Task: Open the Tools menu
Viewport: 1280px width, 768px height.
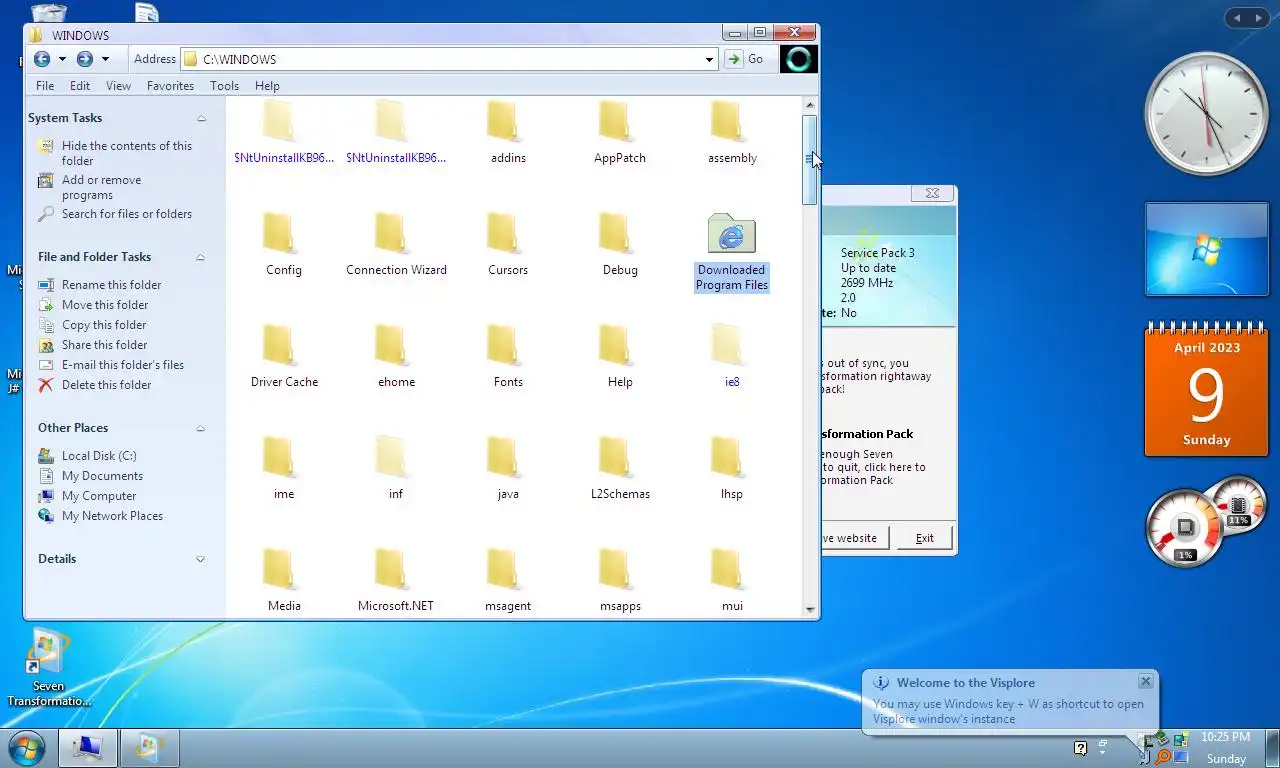Action: click(x=224, y=86)
